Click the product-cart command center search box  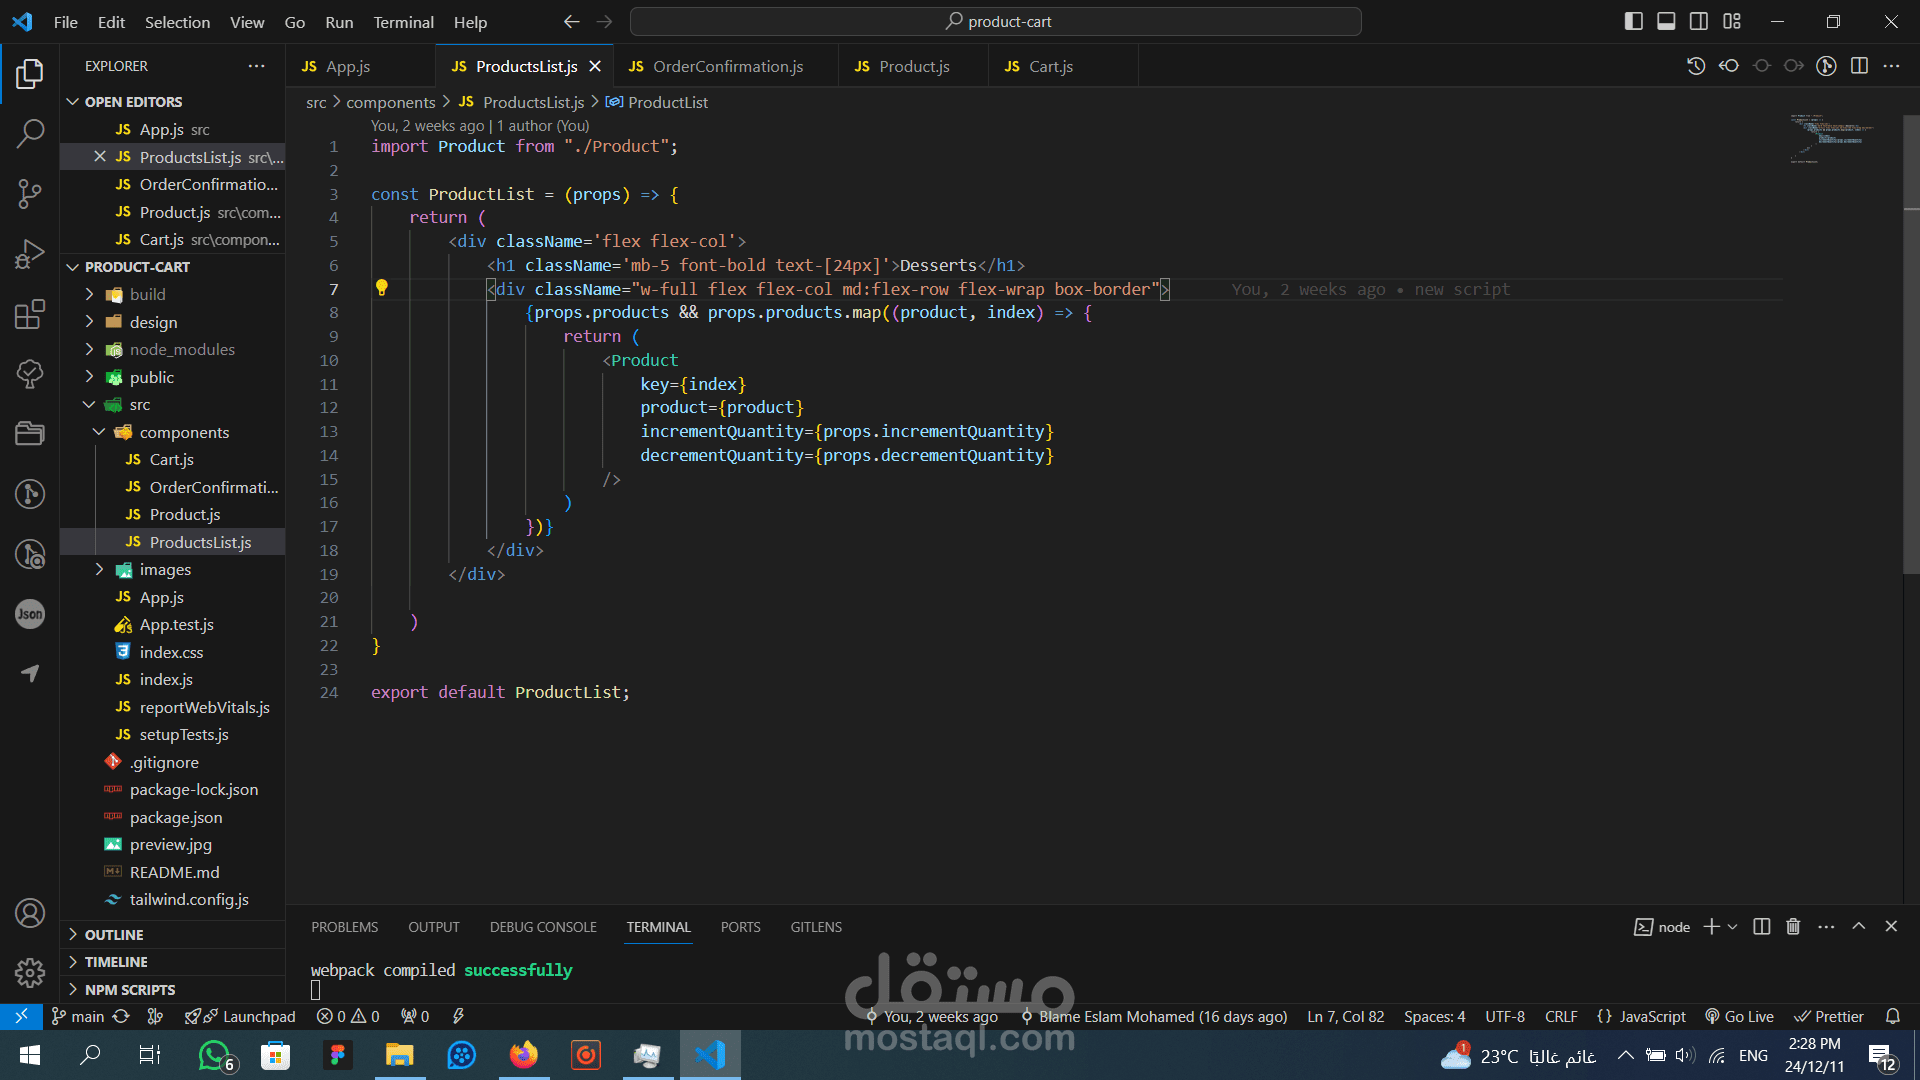[x=996, y=21]
